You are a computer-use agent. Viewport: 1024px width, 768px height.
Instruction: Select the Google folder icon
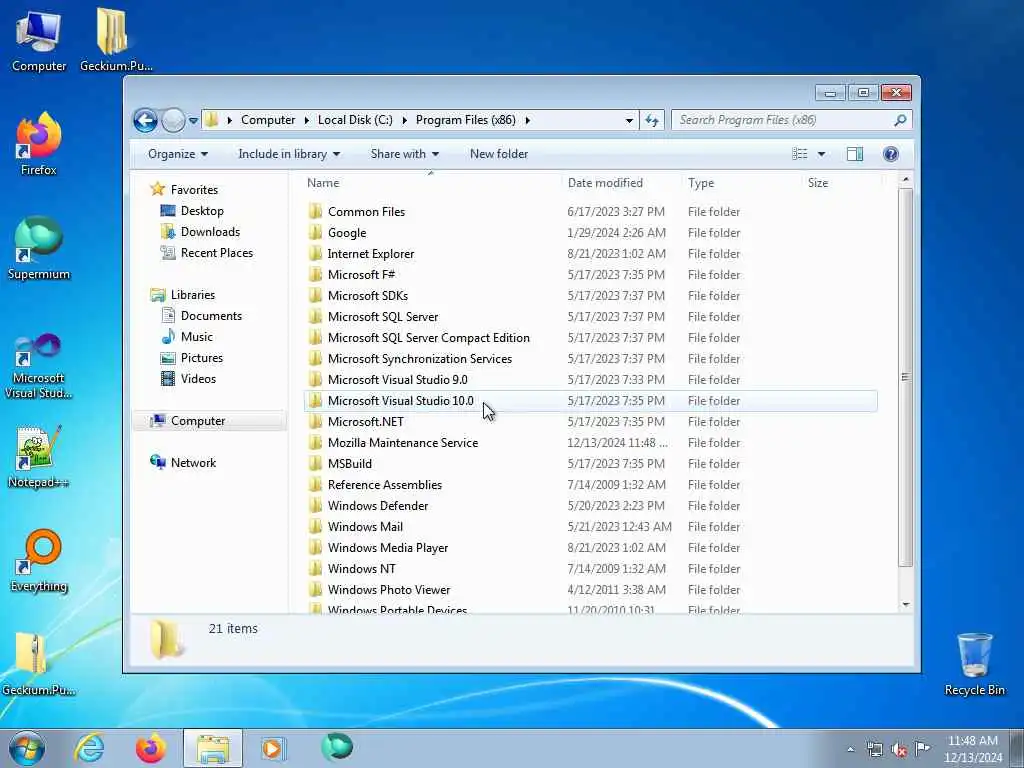coord(315,232)
